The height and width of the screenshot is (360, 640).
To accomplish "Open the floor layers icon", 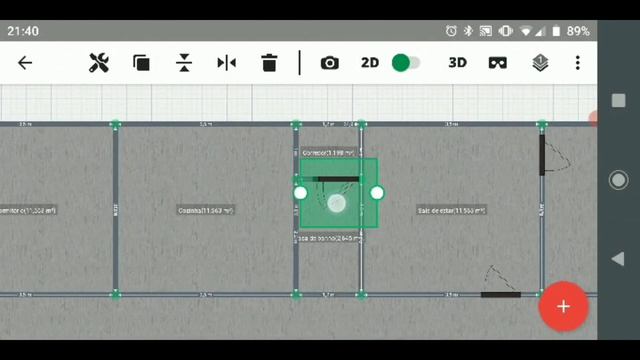I will tap(540, 63).
